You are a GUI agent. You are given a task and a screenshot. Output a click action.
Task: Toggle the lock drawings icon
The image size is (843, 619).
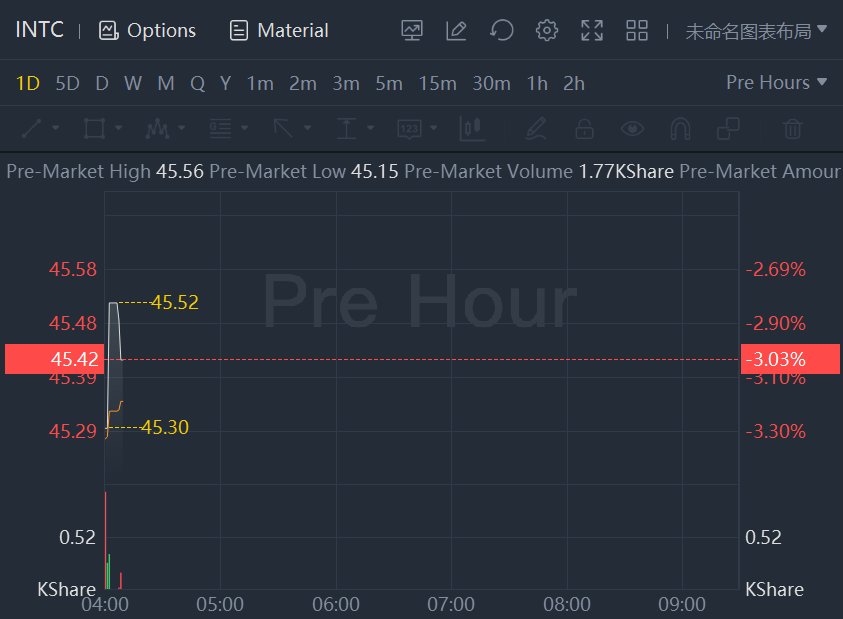point(584,129)
